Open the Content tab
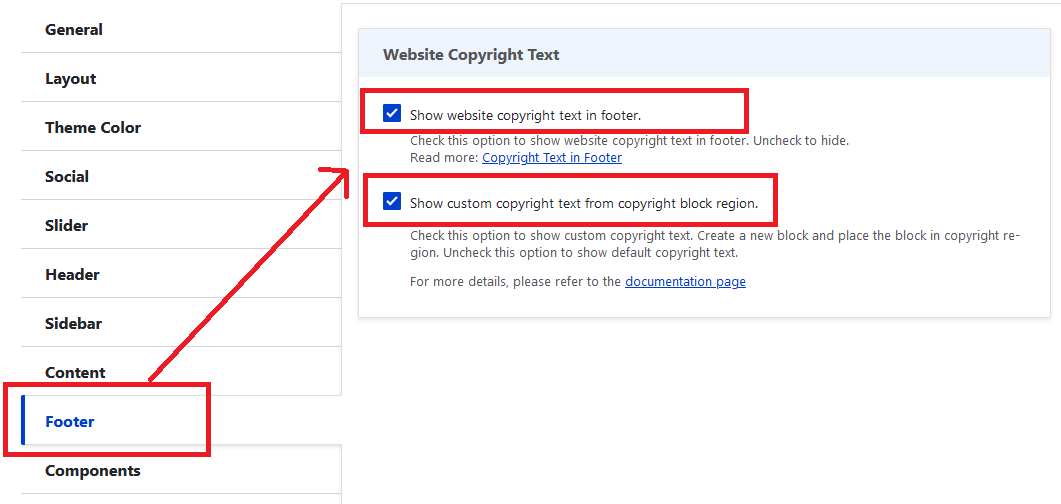Image resolution: width=1061 pixels, height=504 pixels. pyautogui.click(x=75, y=373)
